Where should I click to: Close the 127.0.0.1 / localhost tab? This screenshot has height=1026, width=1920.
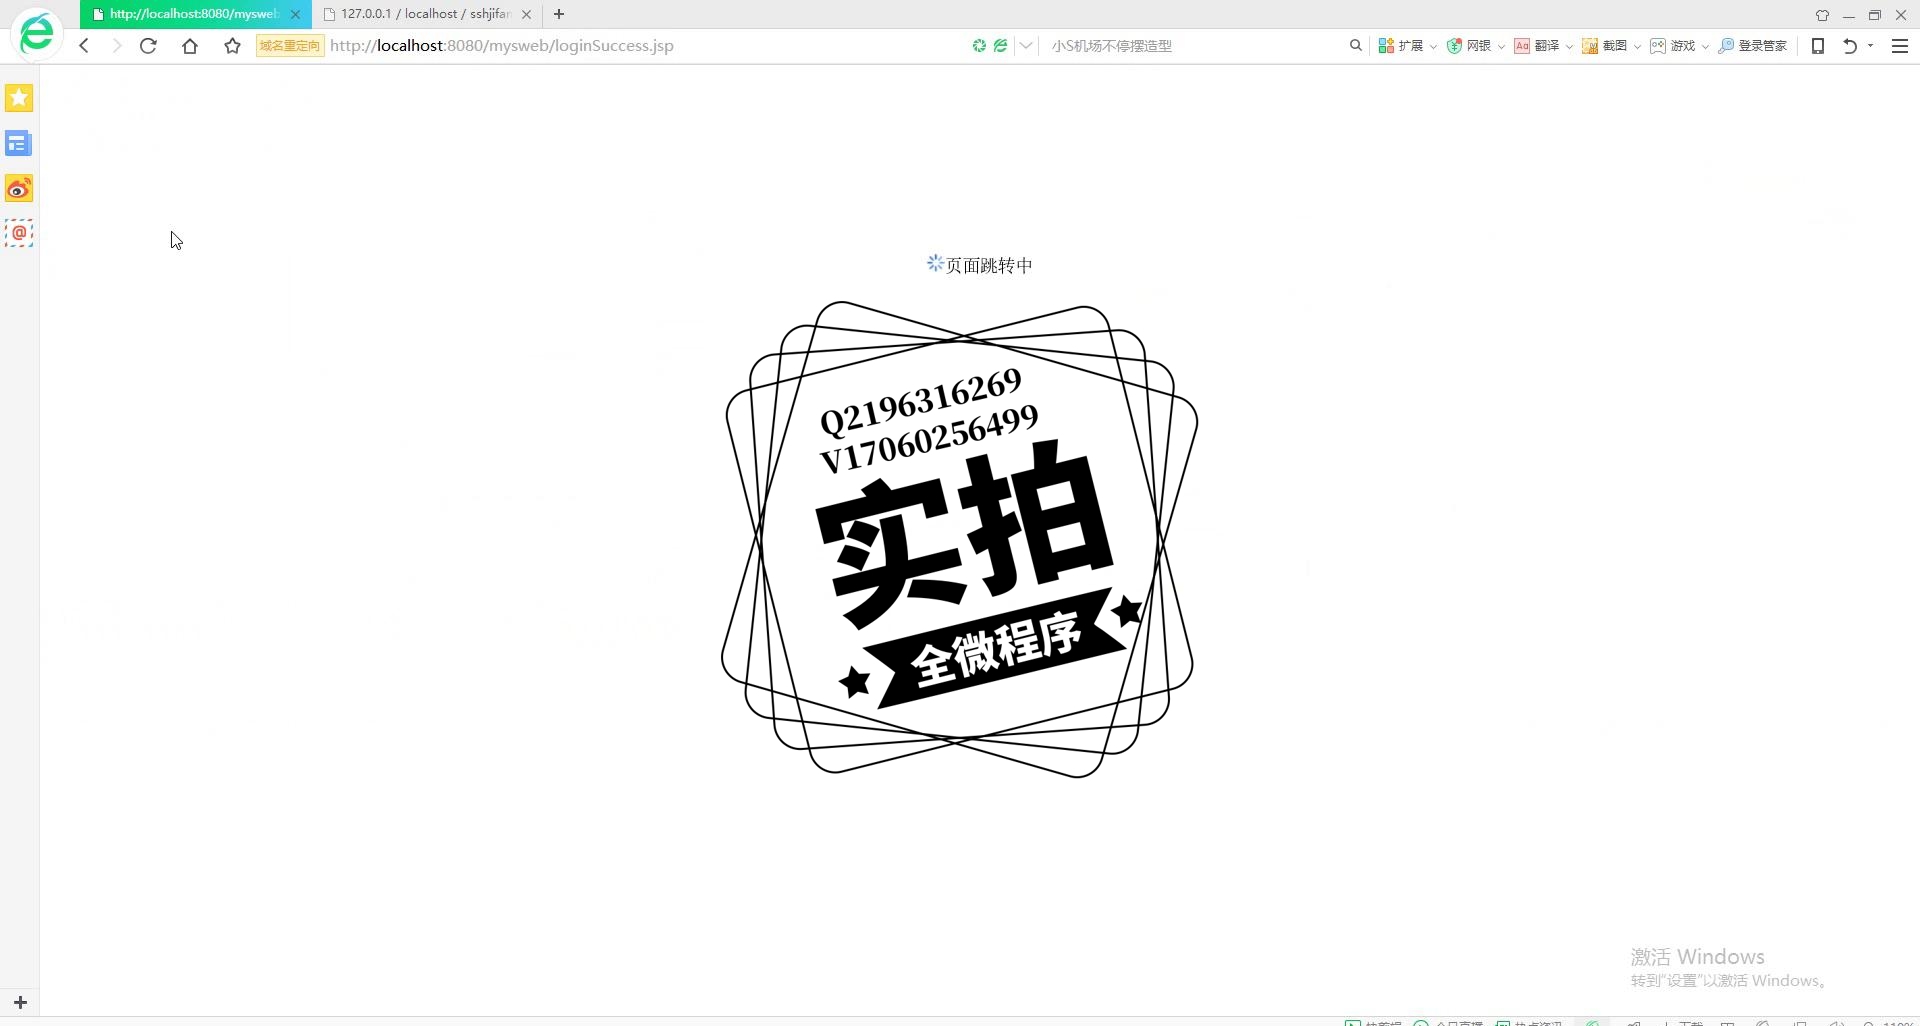526,14
